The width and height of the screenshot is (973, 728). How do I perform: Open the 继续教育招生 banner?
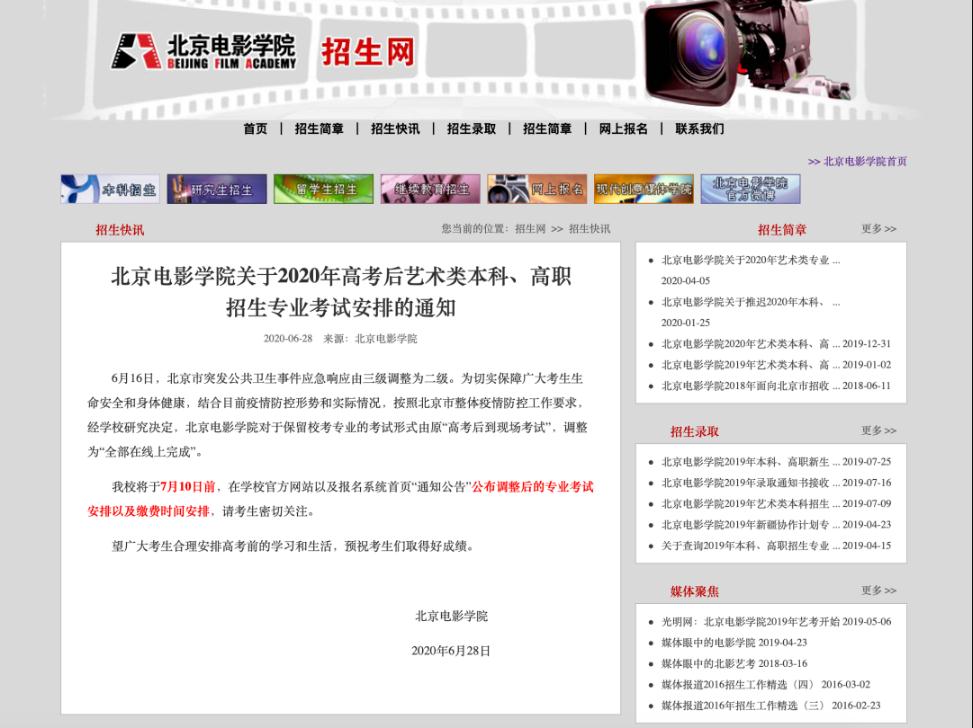point(430,189)
